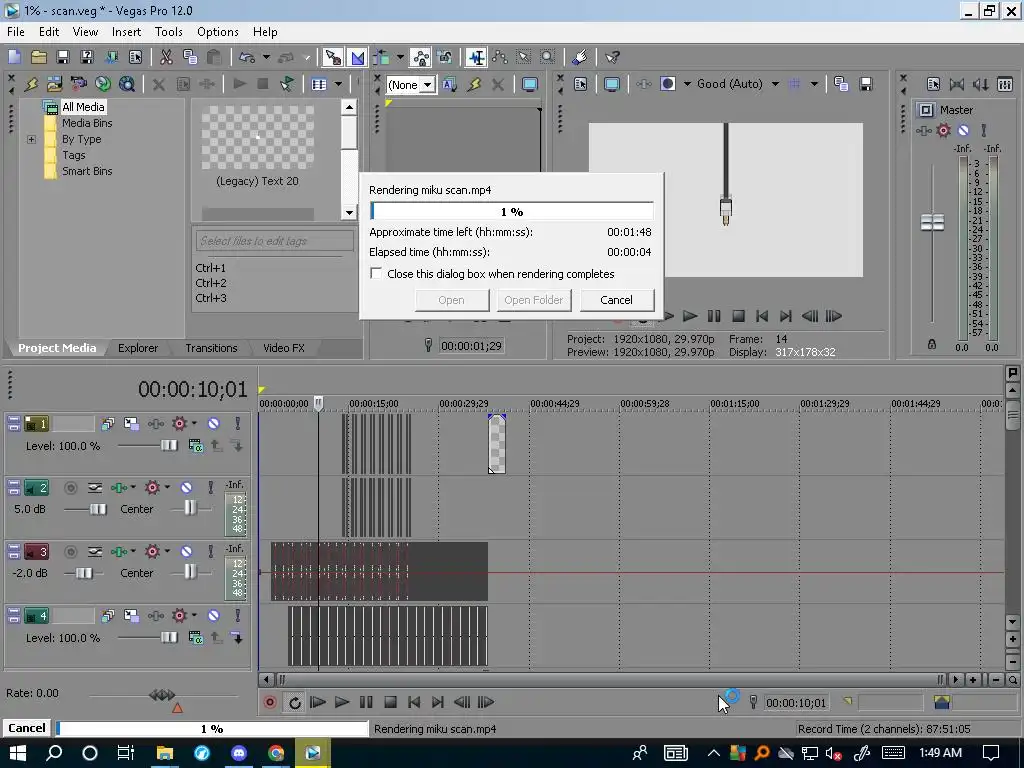Expand the By Type tree node

click(31, 139)
